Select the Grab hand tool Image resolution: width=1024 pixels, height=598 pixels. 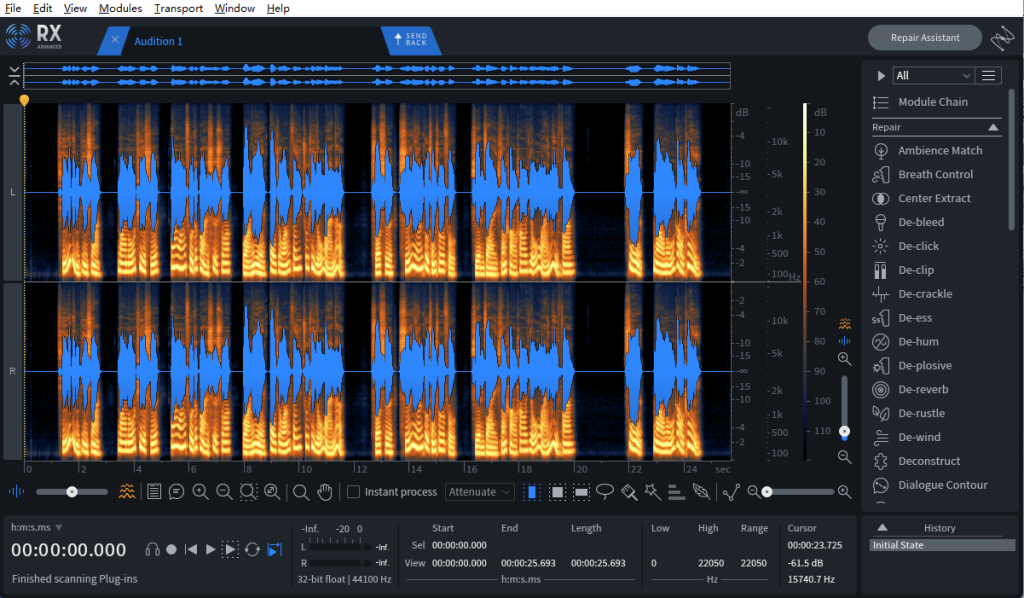click(325, 492)
